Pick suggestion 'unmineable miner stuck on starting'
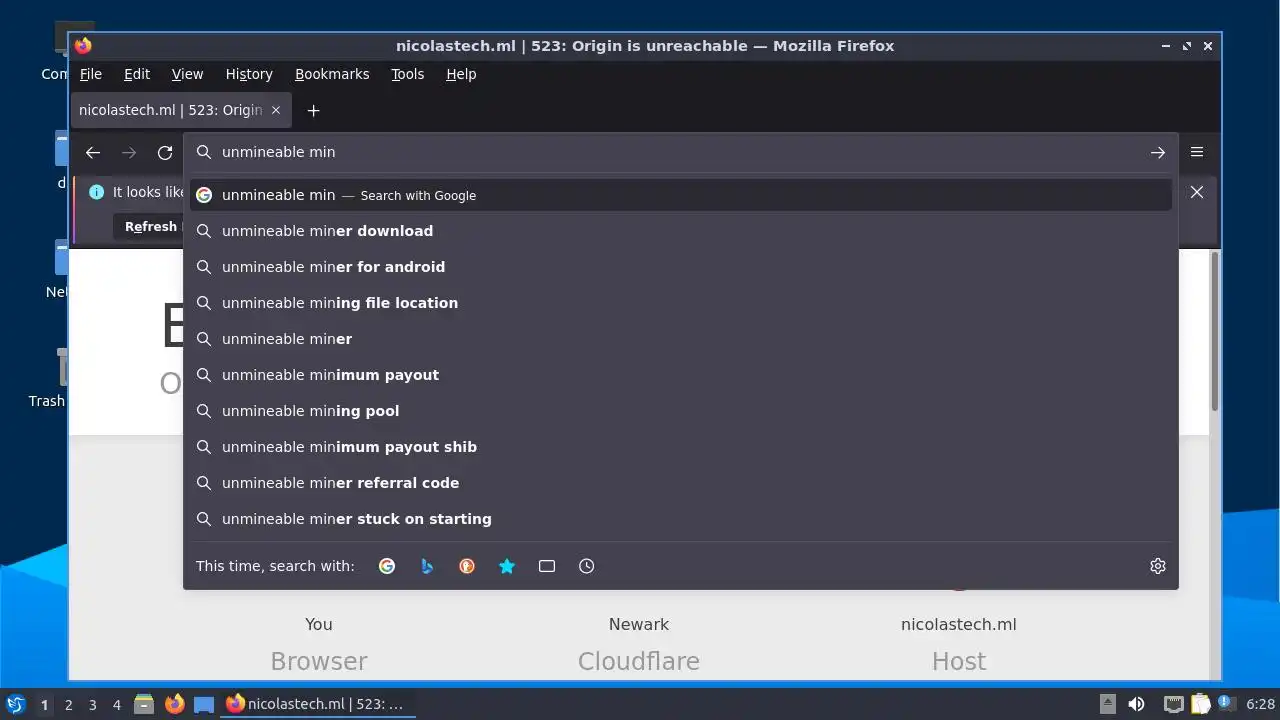The width and height of the screenshot is (1280, 720). click(680, 519)
